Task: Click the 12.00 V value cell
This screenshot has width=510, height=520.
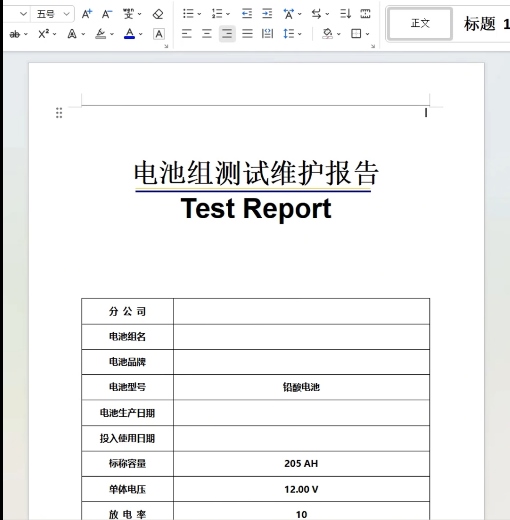Action: [301, 489]
